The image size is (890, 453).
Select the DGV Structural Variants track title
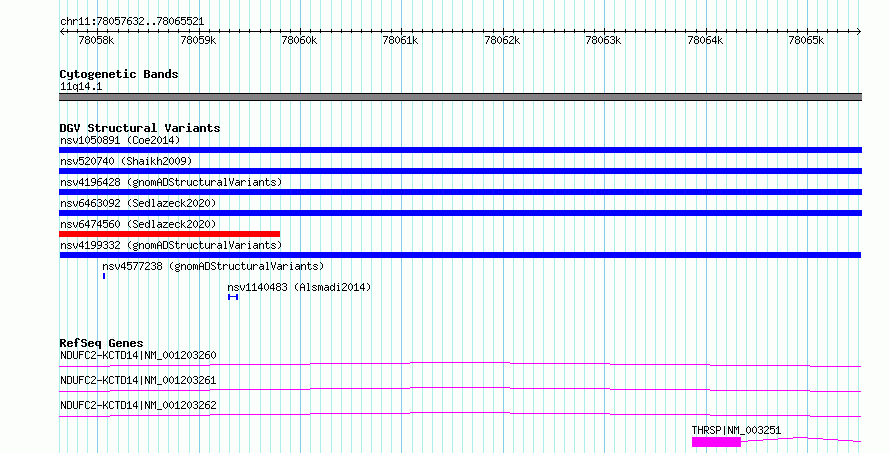pyautogui.click(x=140, y=128)
